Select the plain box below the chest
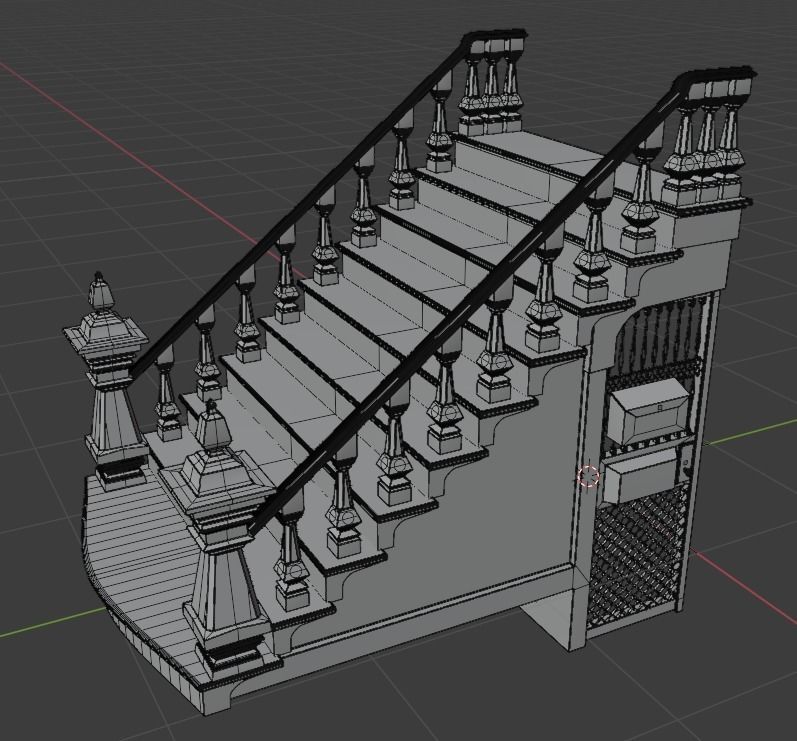 (641, 476)
